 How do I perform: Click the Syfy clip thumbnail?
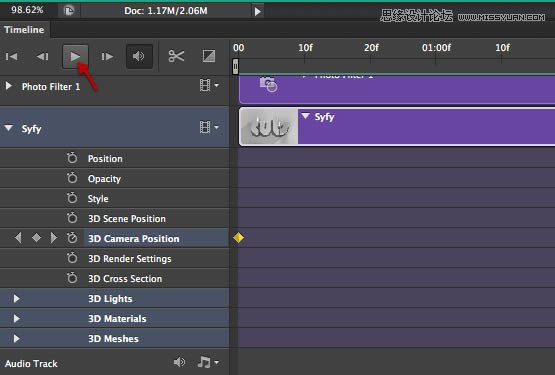(269, 127)
